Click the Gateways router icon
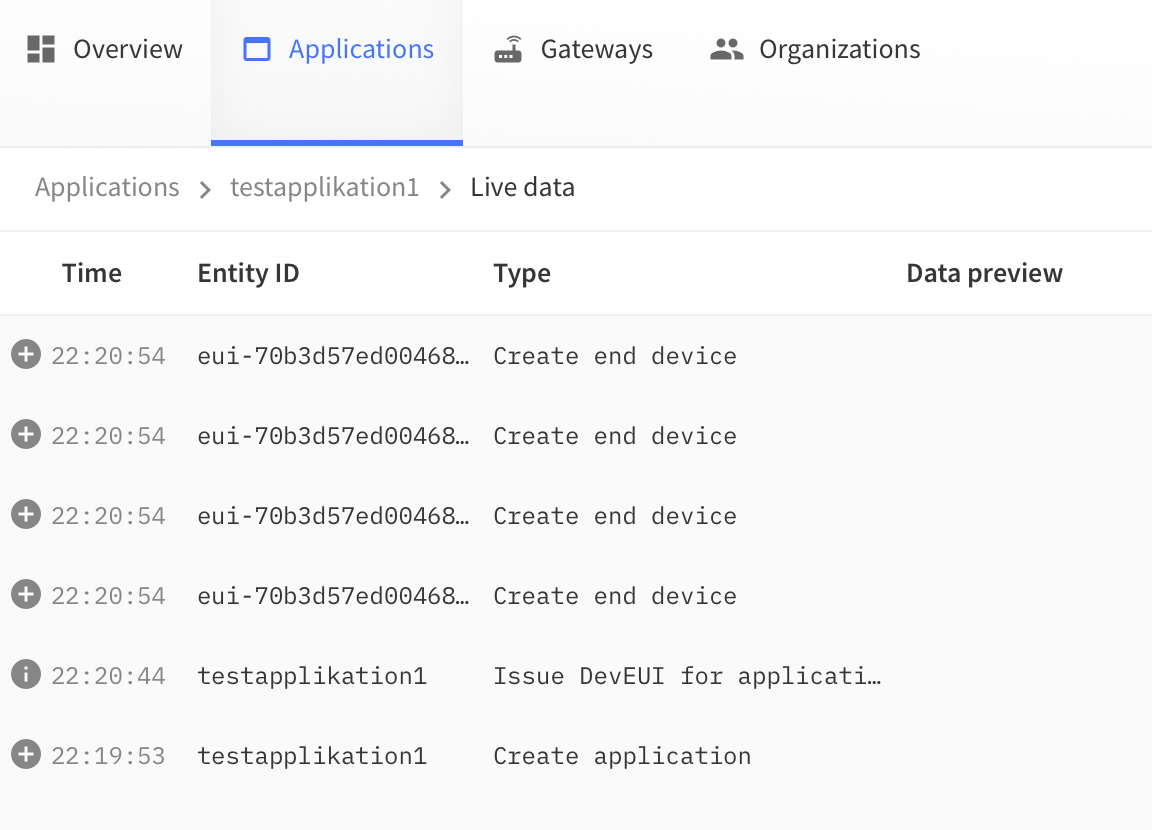Viewport: 1152px width, 830px height. [509, 49]
